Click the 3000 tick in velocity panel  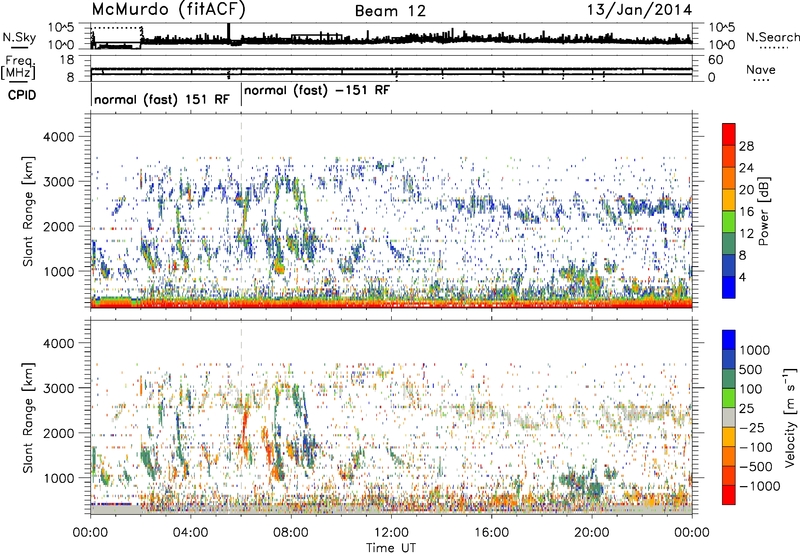[58, 388]
